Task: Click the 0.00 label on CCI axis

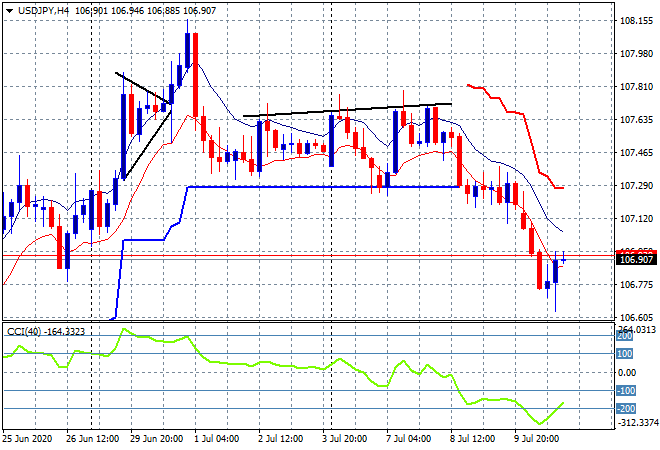Action: click(628, 373)
